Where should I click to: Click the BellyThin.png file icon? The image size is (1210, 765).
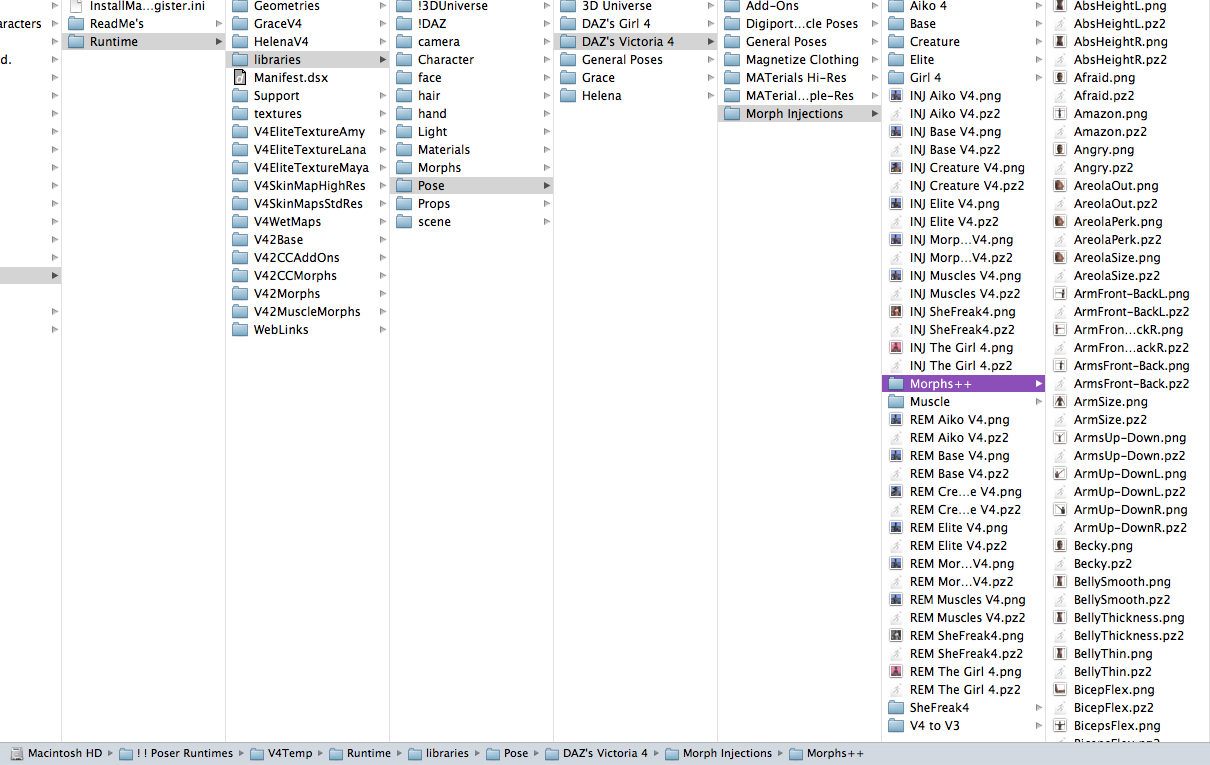[1060, 654]
